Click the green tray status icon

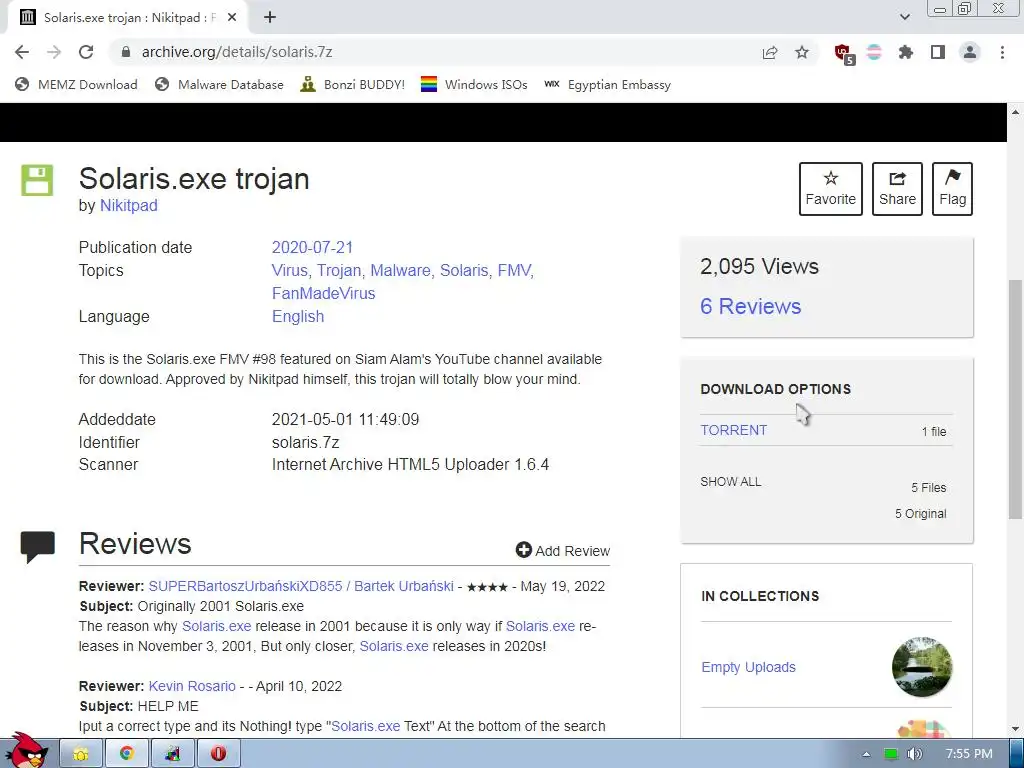[x=891, y=754]
